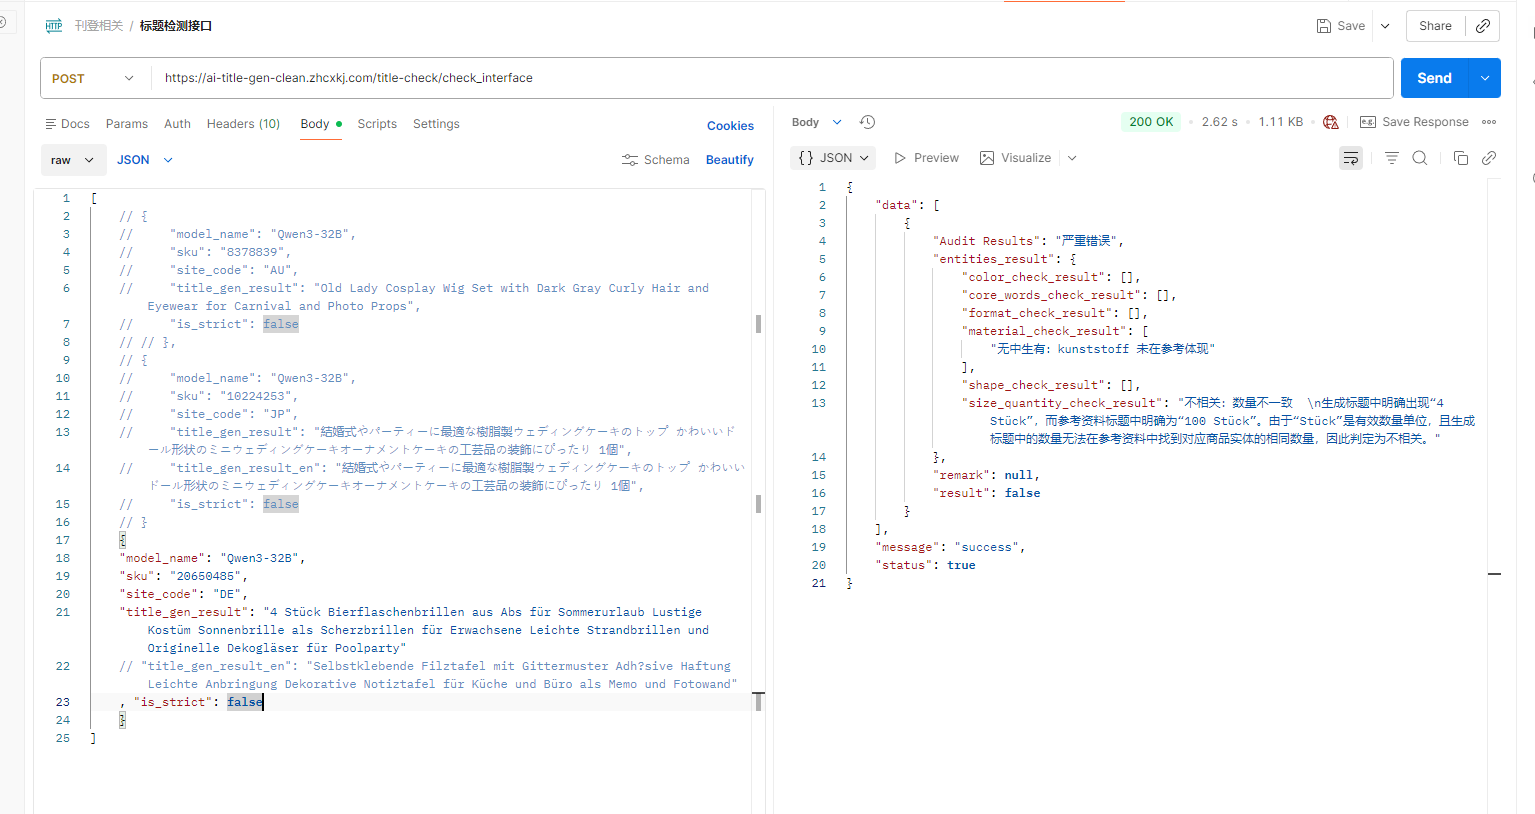
Task: Open the Params tab
Action: coord(127,124)
